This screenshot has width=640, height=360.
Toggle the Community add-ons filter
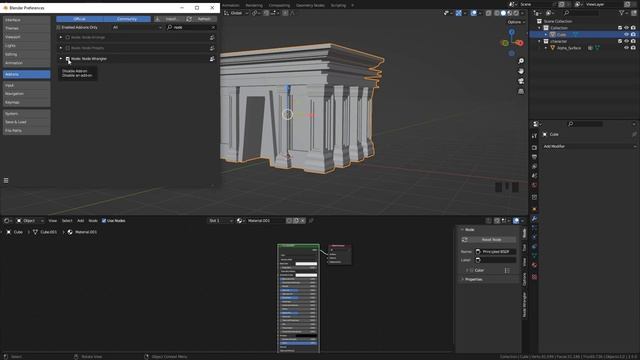coord(127,19)
